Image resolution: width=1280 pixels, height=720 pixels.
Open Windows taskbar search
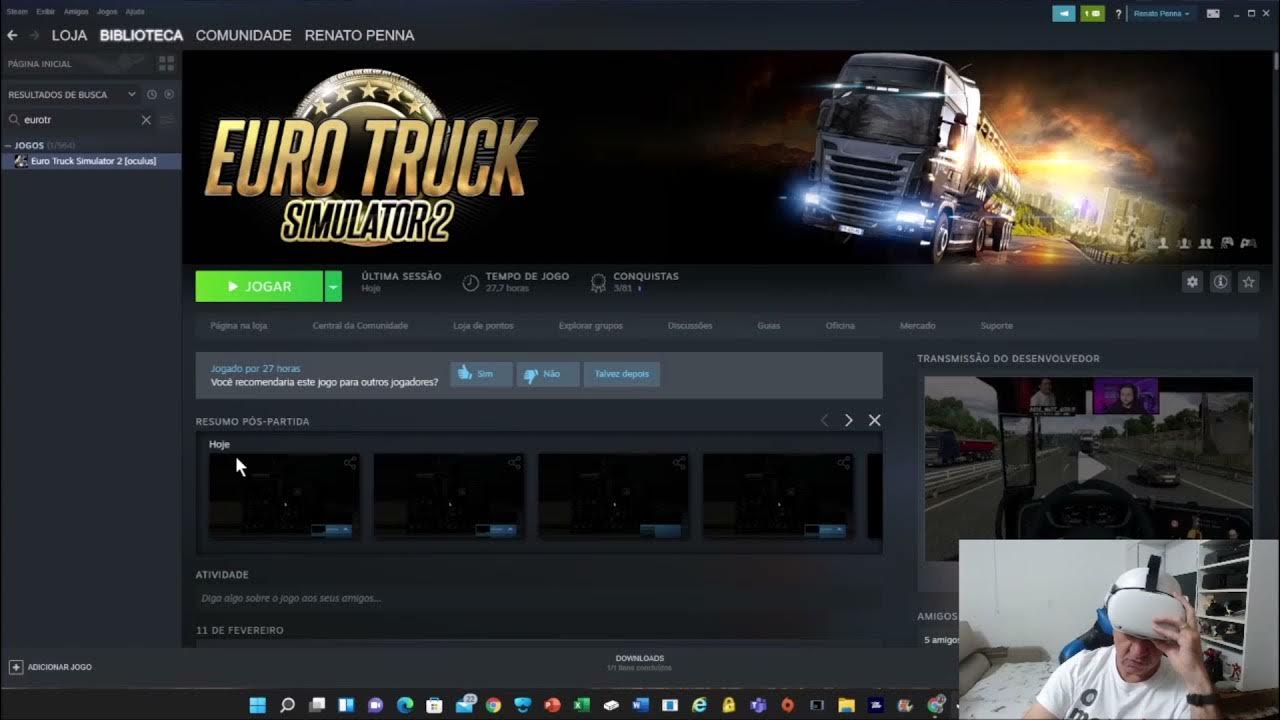(287, 705)
